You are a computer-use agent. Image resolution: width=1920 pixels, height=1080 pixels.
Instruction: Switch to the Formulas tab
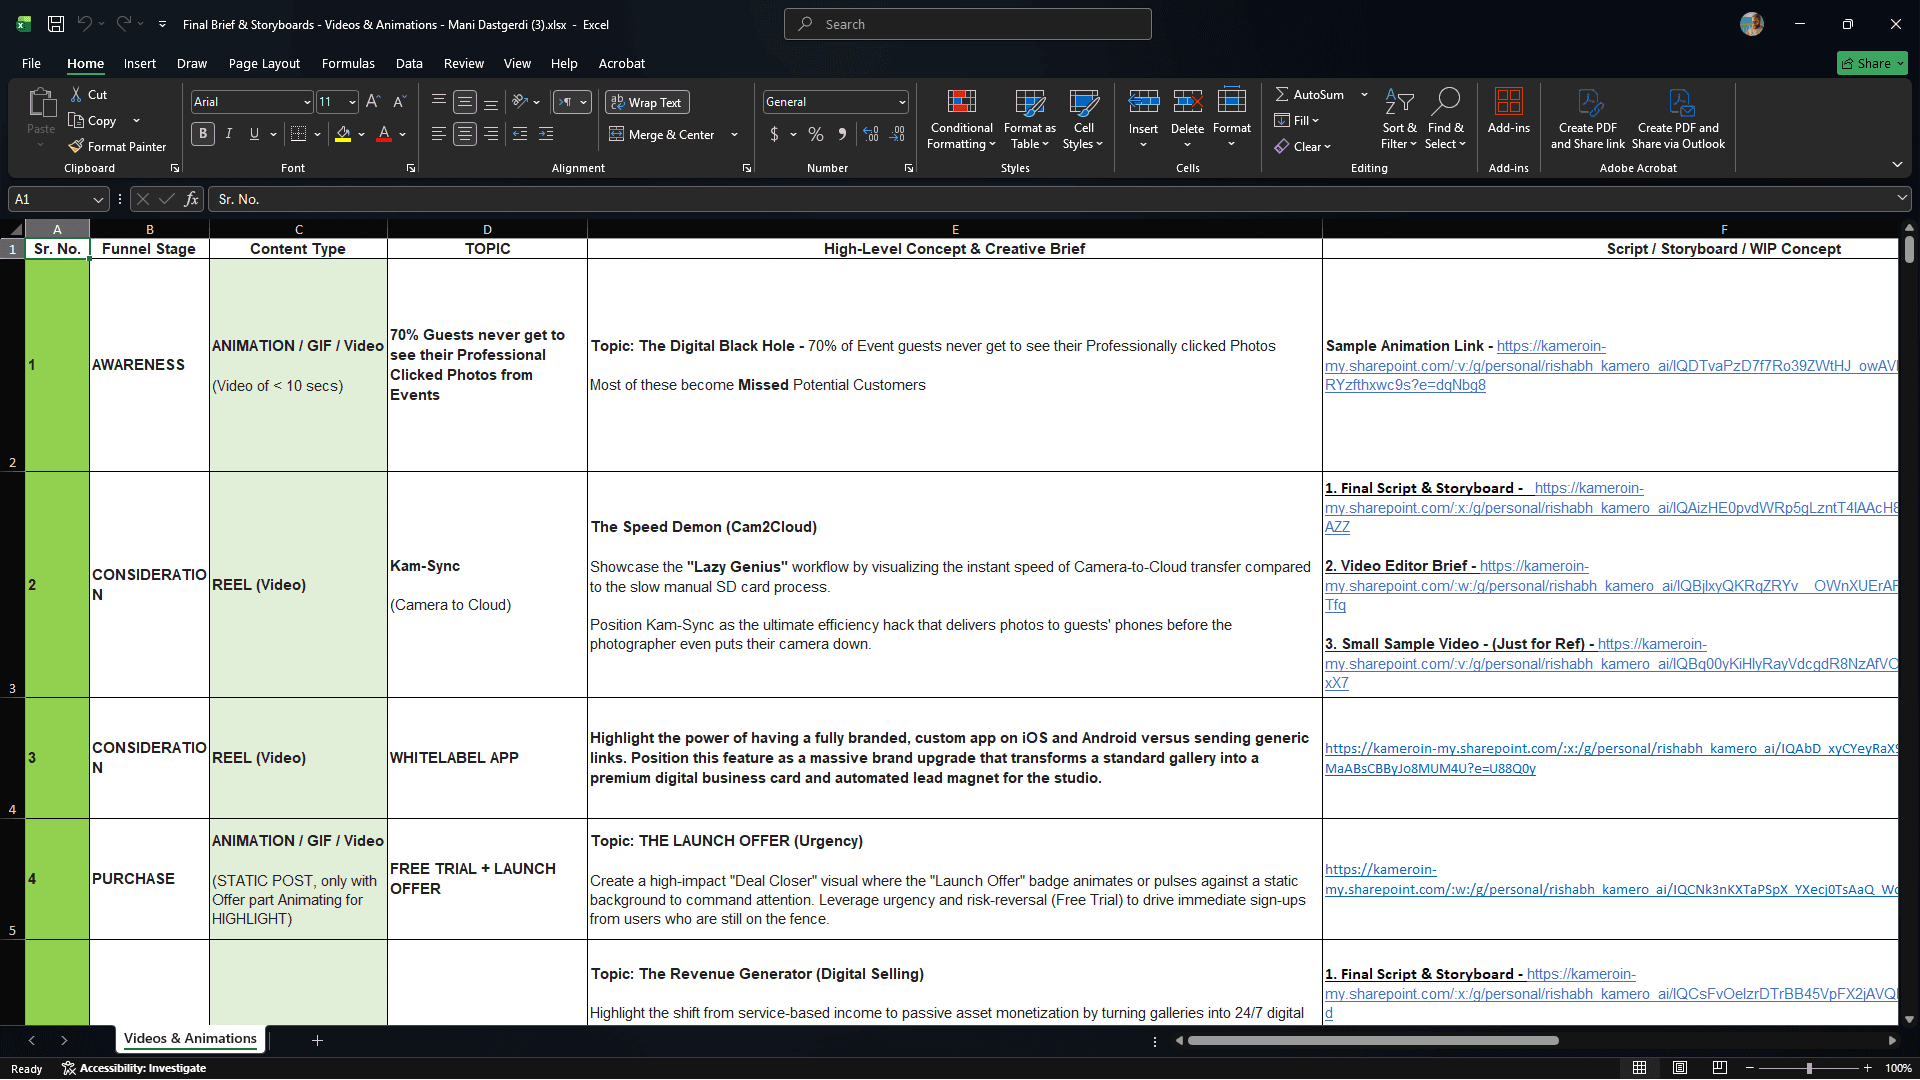[348, 63]
